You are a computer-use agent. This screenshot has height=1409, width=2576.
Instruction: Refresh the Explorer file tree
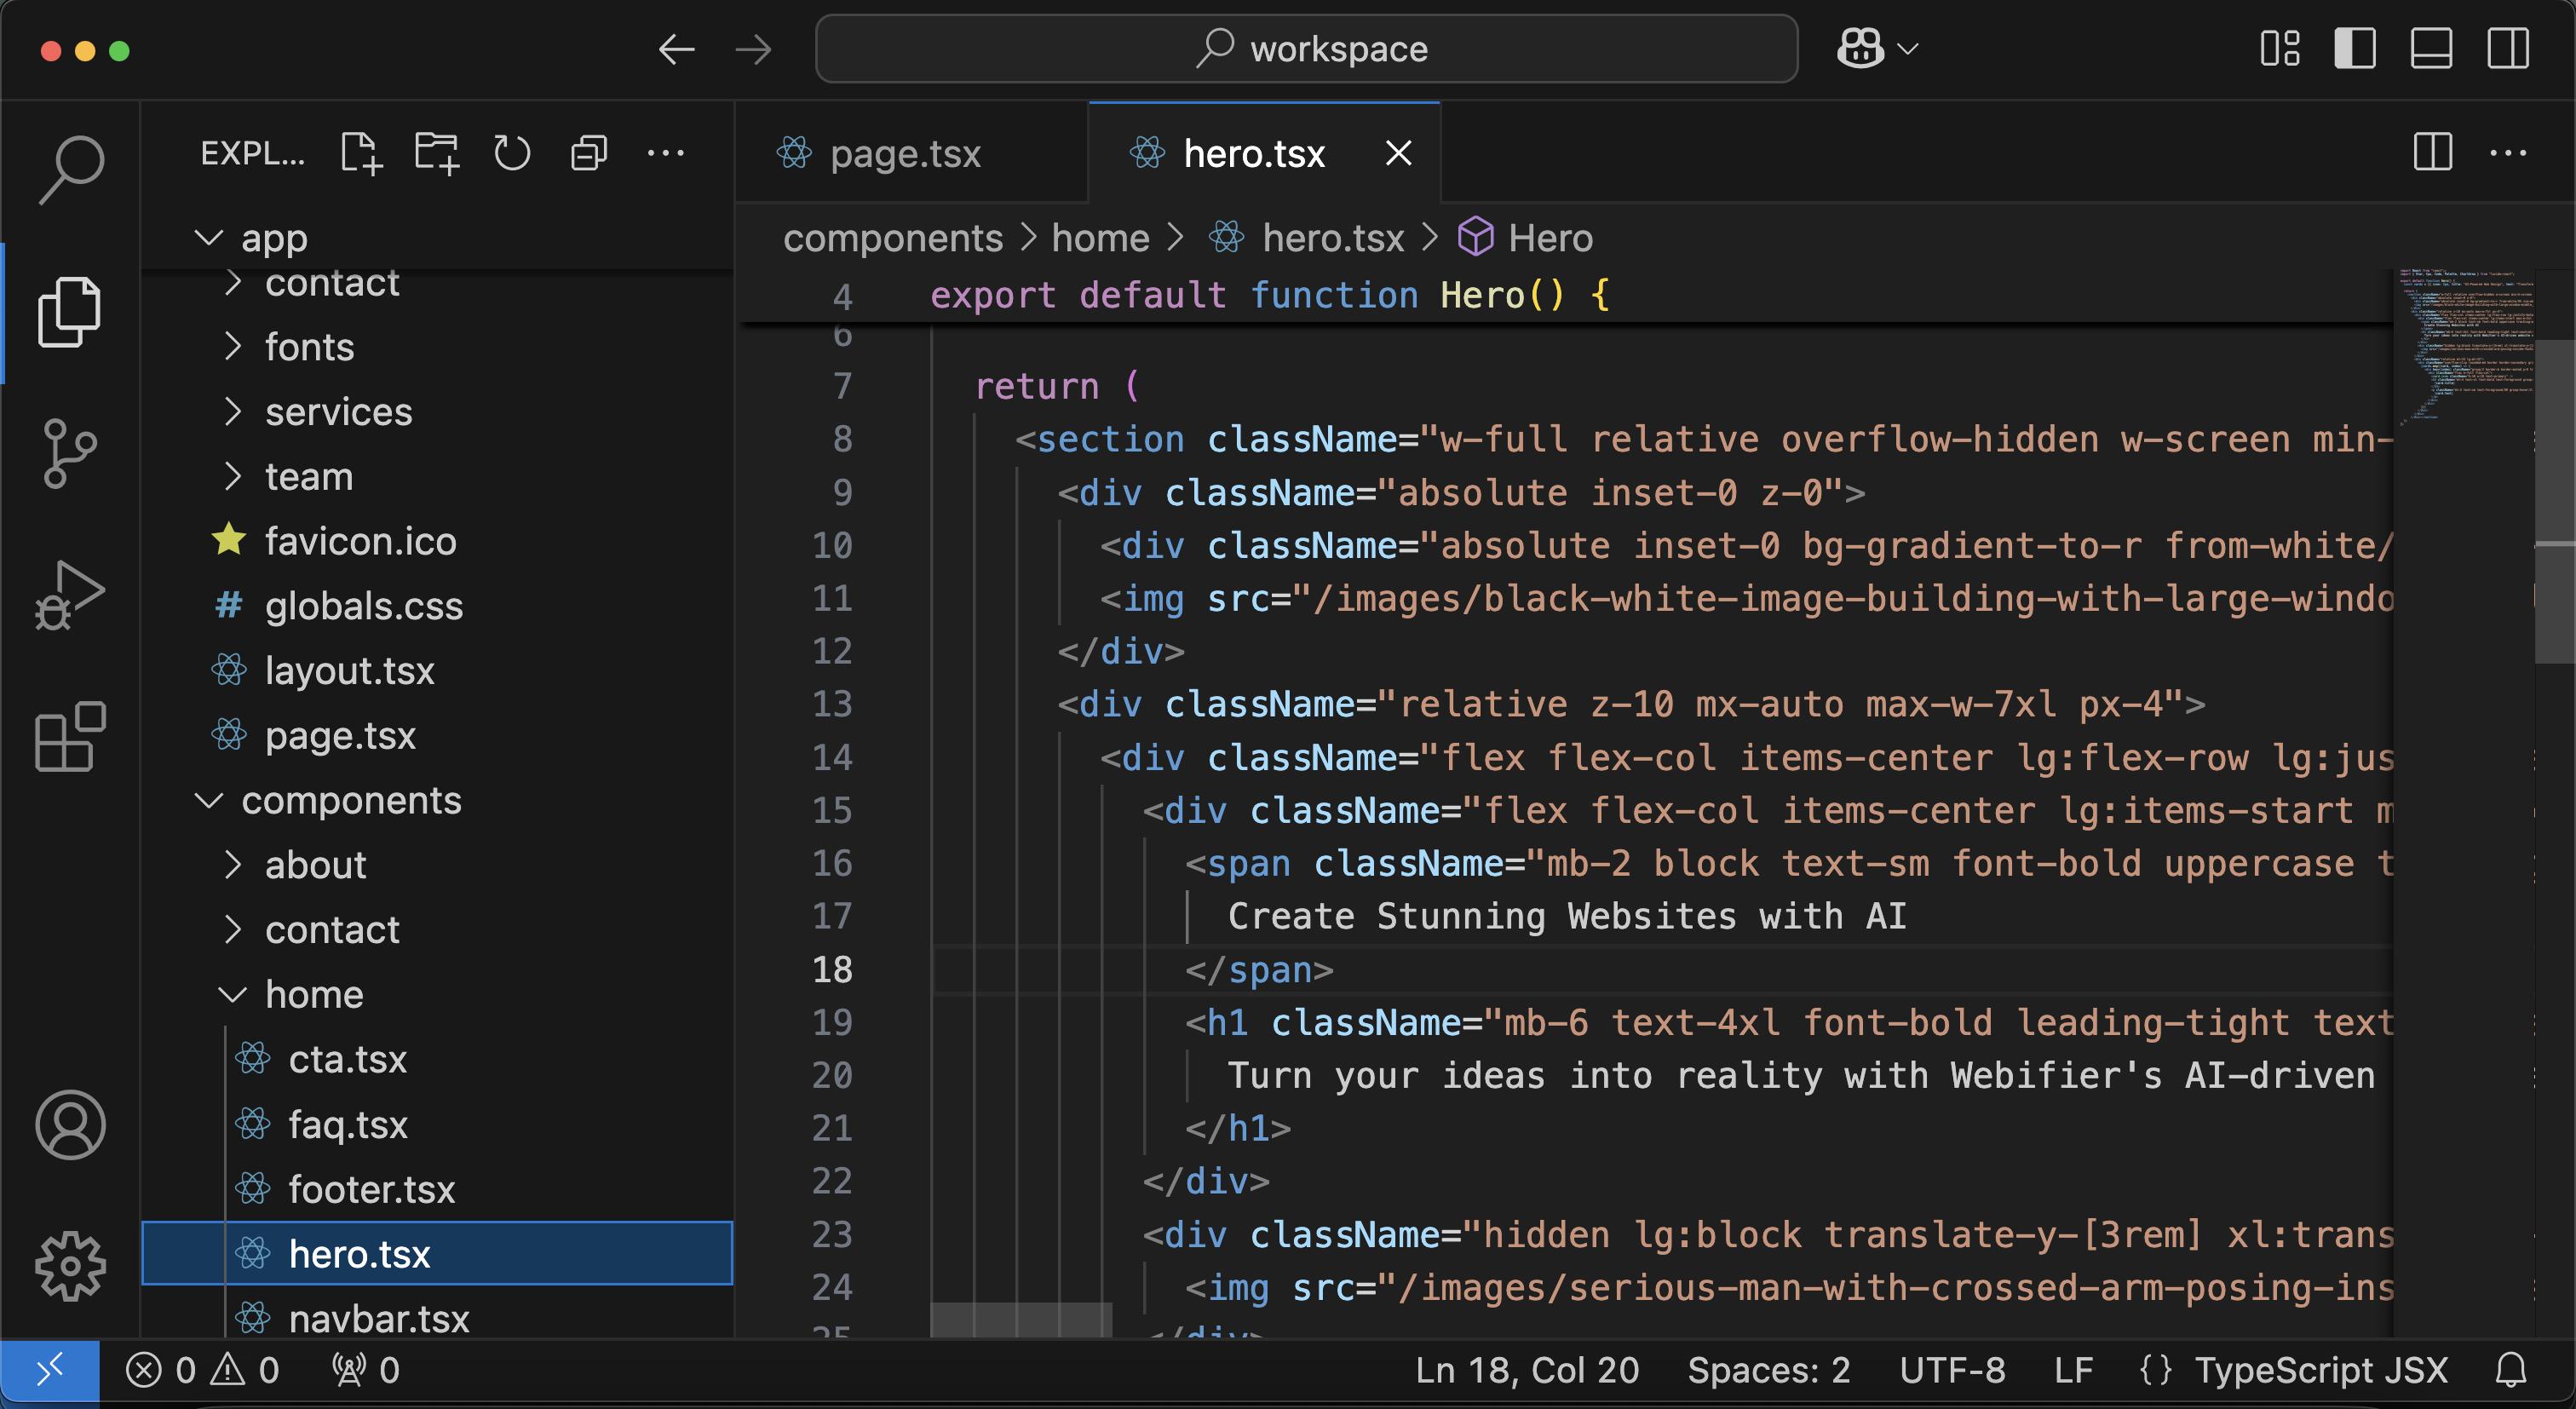(512, 154)
